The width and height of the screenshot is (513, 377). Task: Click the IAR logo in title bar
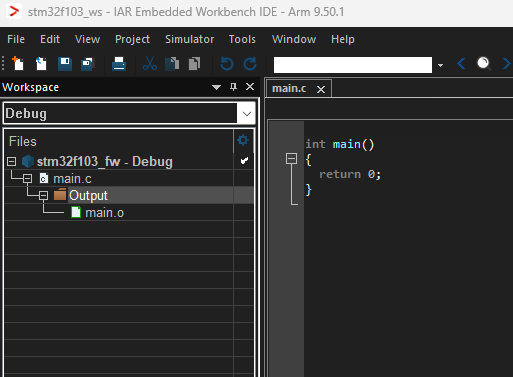14,12
